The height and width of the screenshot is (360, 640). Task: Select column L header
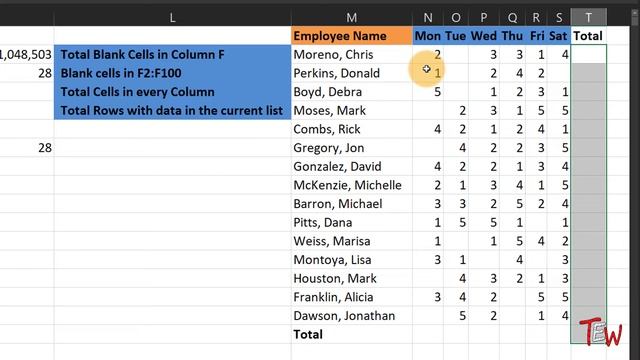tap(172, 18)
